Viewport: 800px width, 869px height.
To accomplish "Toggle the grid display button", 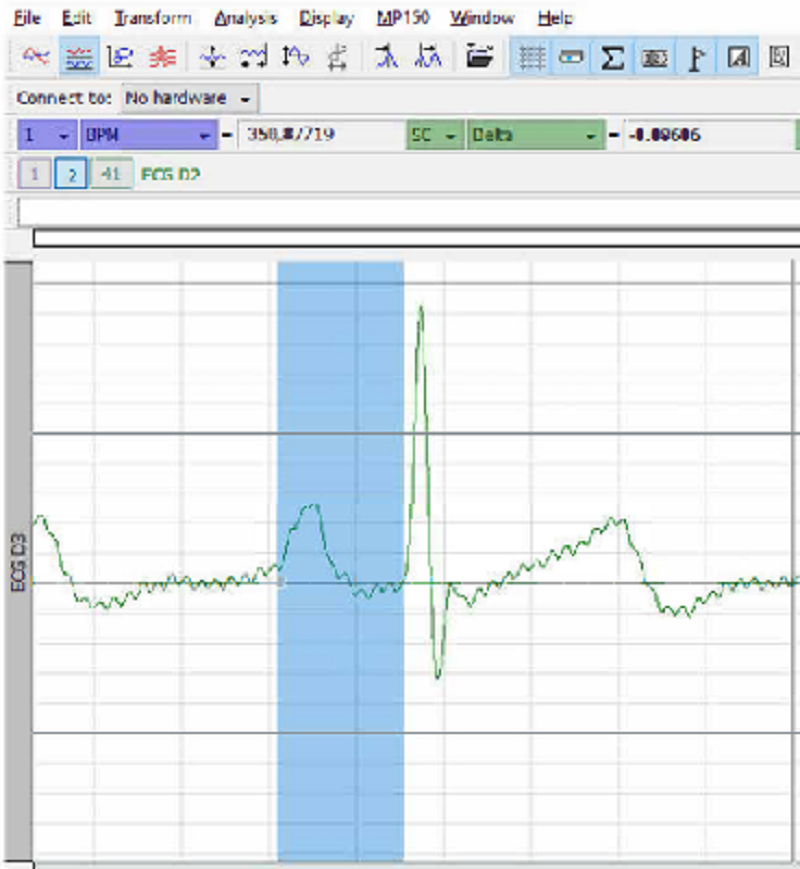I will point(531,57).
